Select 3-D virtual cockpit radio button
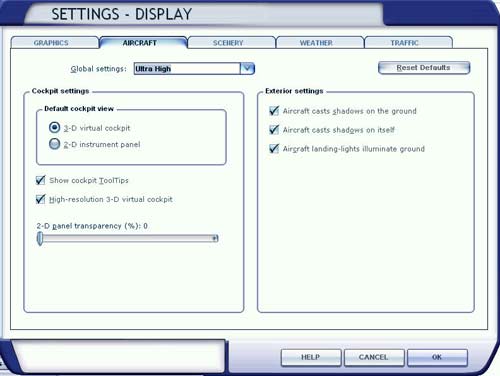Screen dimensions: 500x376 click(54, 127)
